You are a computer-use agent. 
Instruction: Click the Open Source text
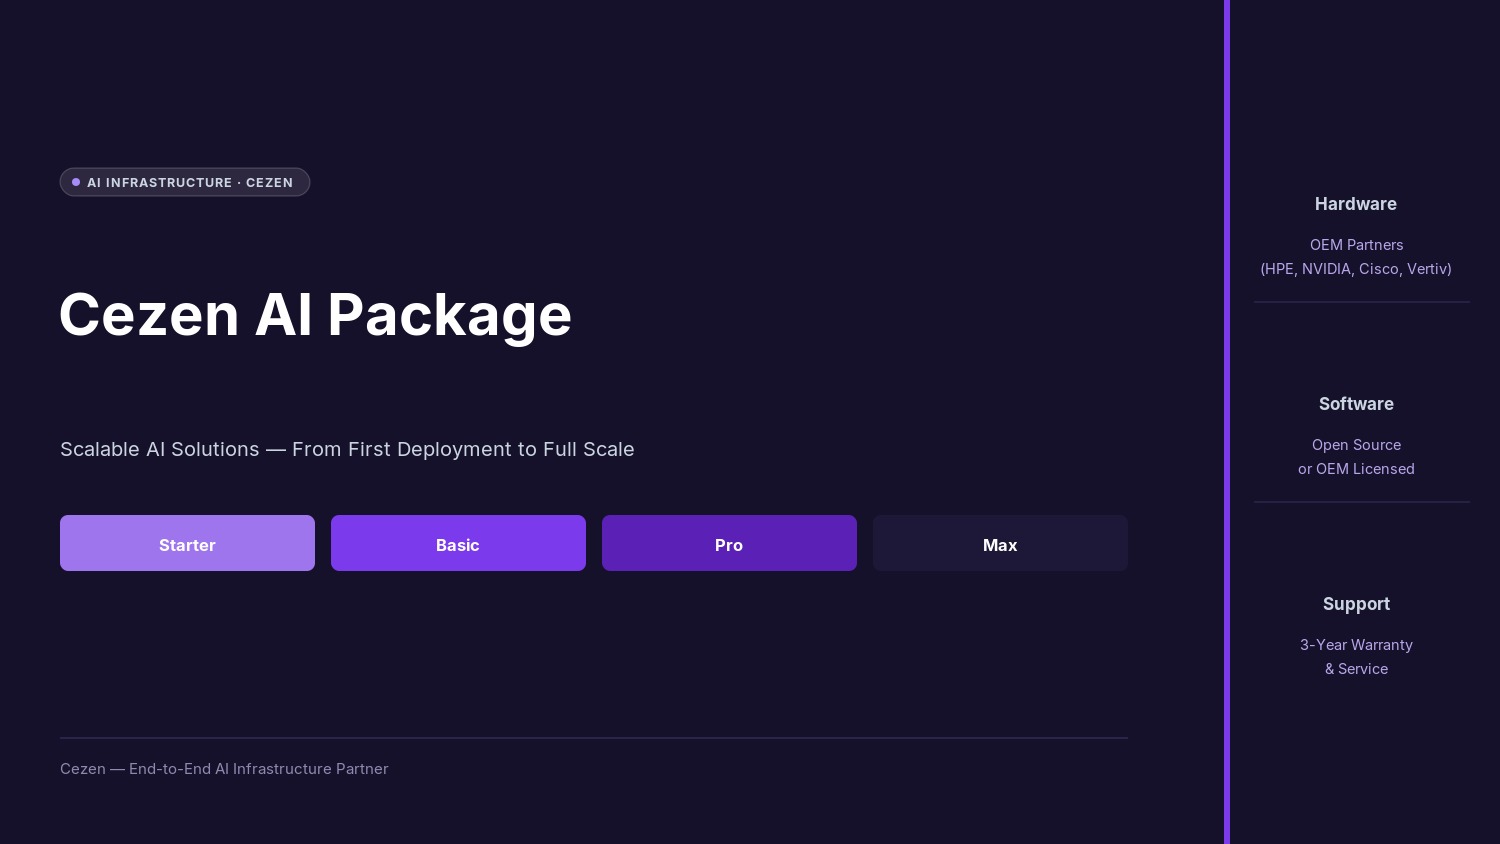click(x=1356, y=445)
